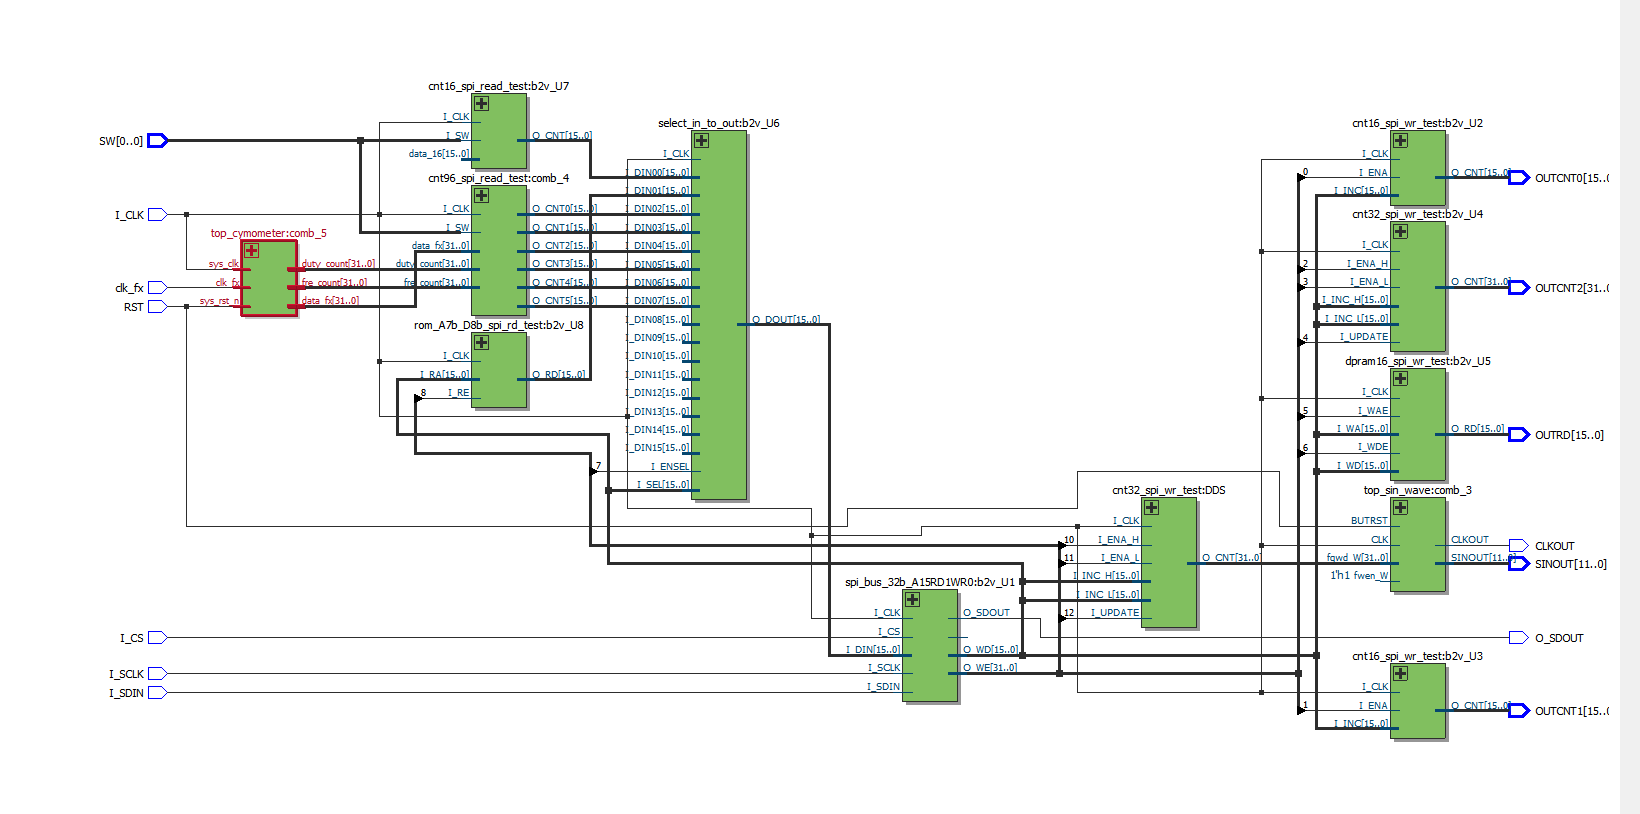Click the cnt16_spi_read_test:b2v_U7 instance label
Screen dimensions: 1640x814
(498, 86)
